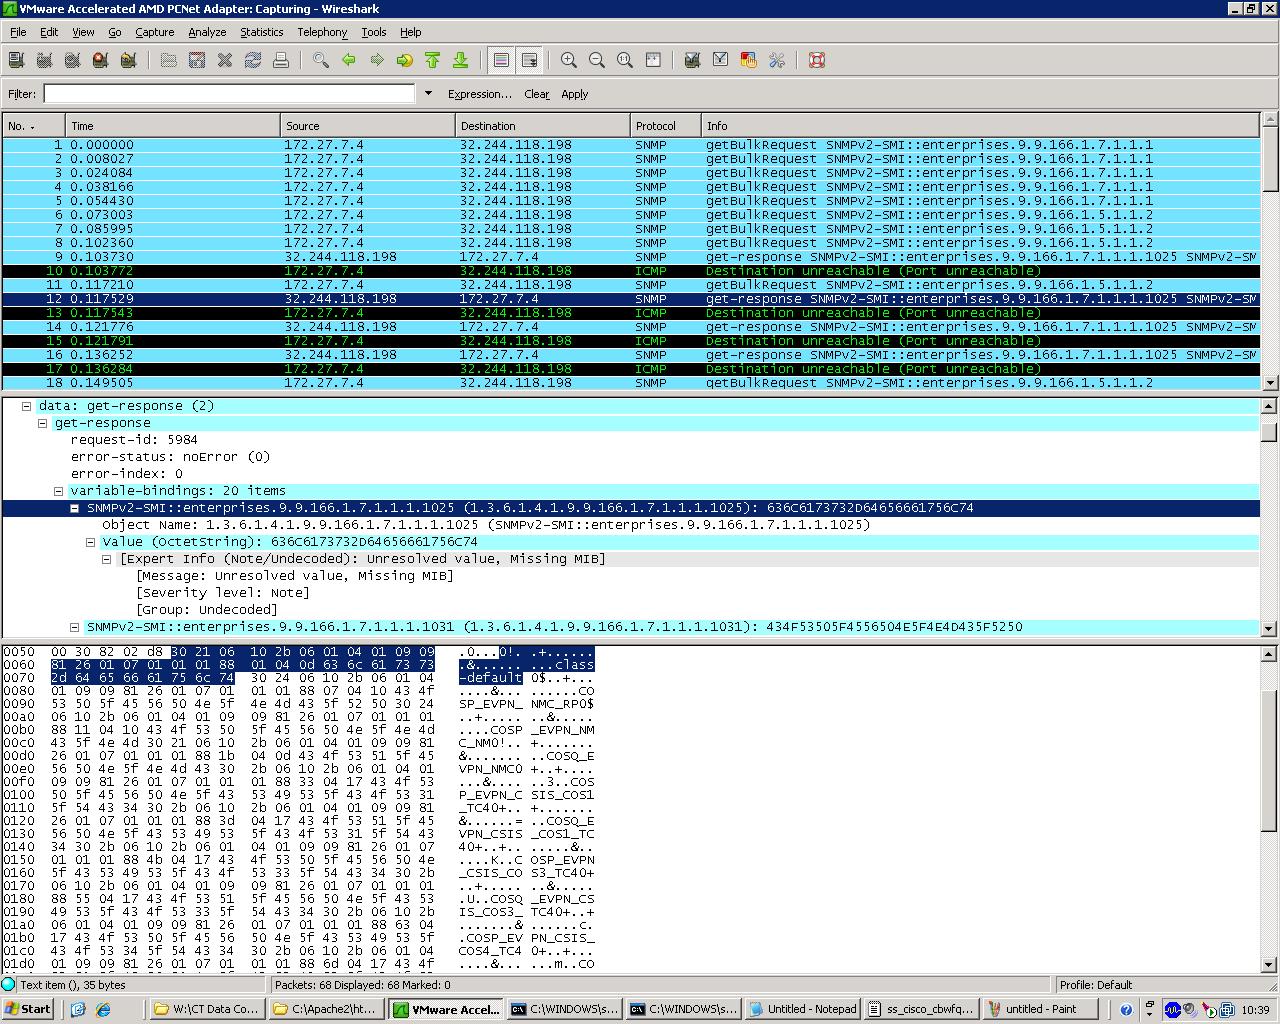Zoom out packet text icon

(x=597, y=60)
